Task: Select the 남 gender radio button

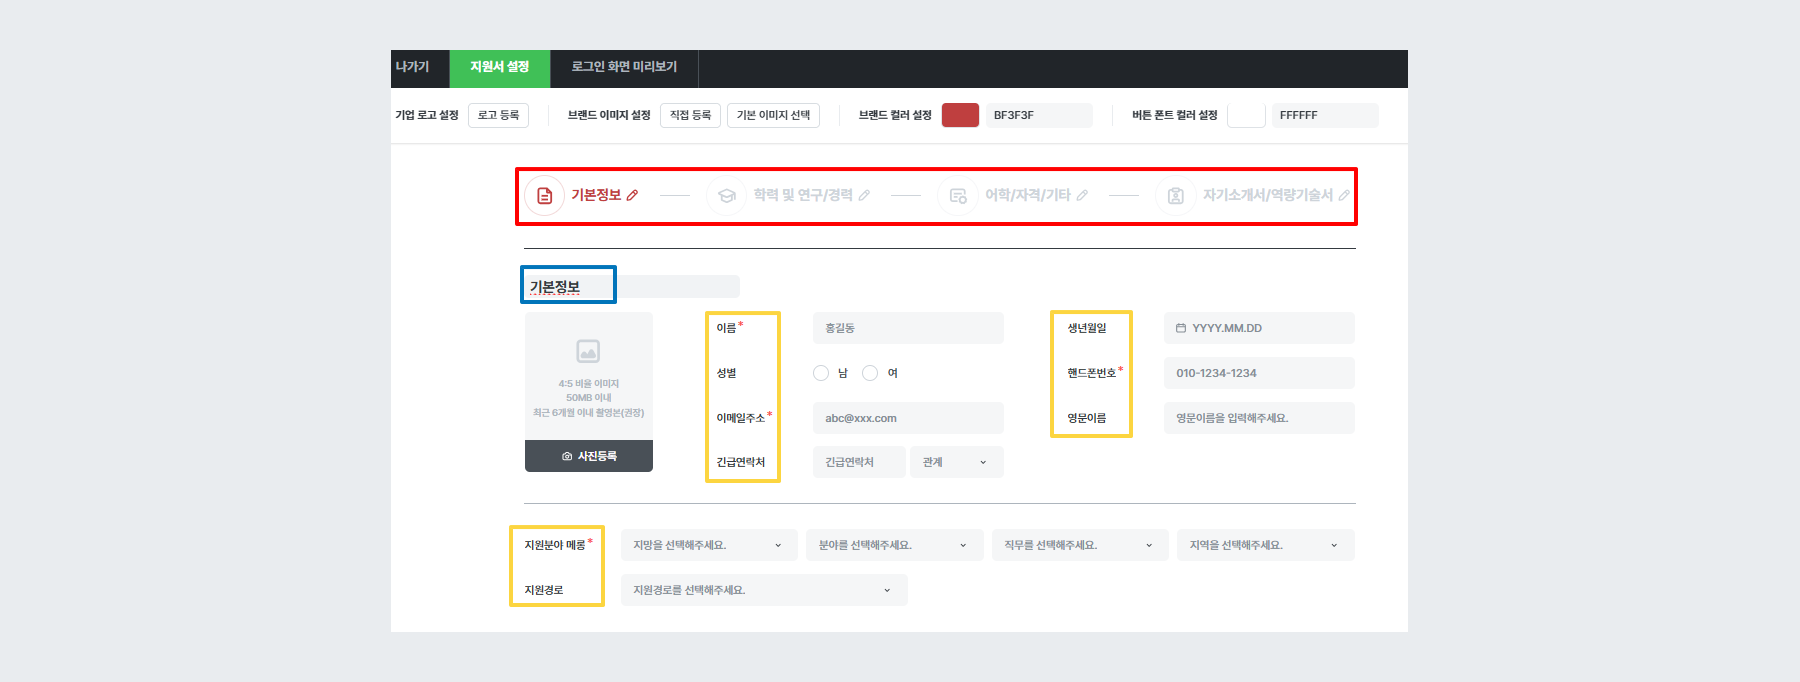Action: pos(821,373)
